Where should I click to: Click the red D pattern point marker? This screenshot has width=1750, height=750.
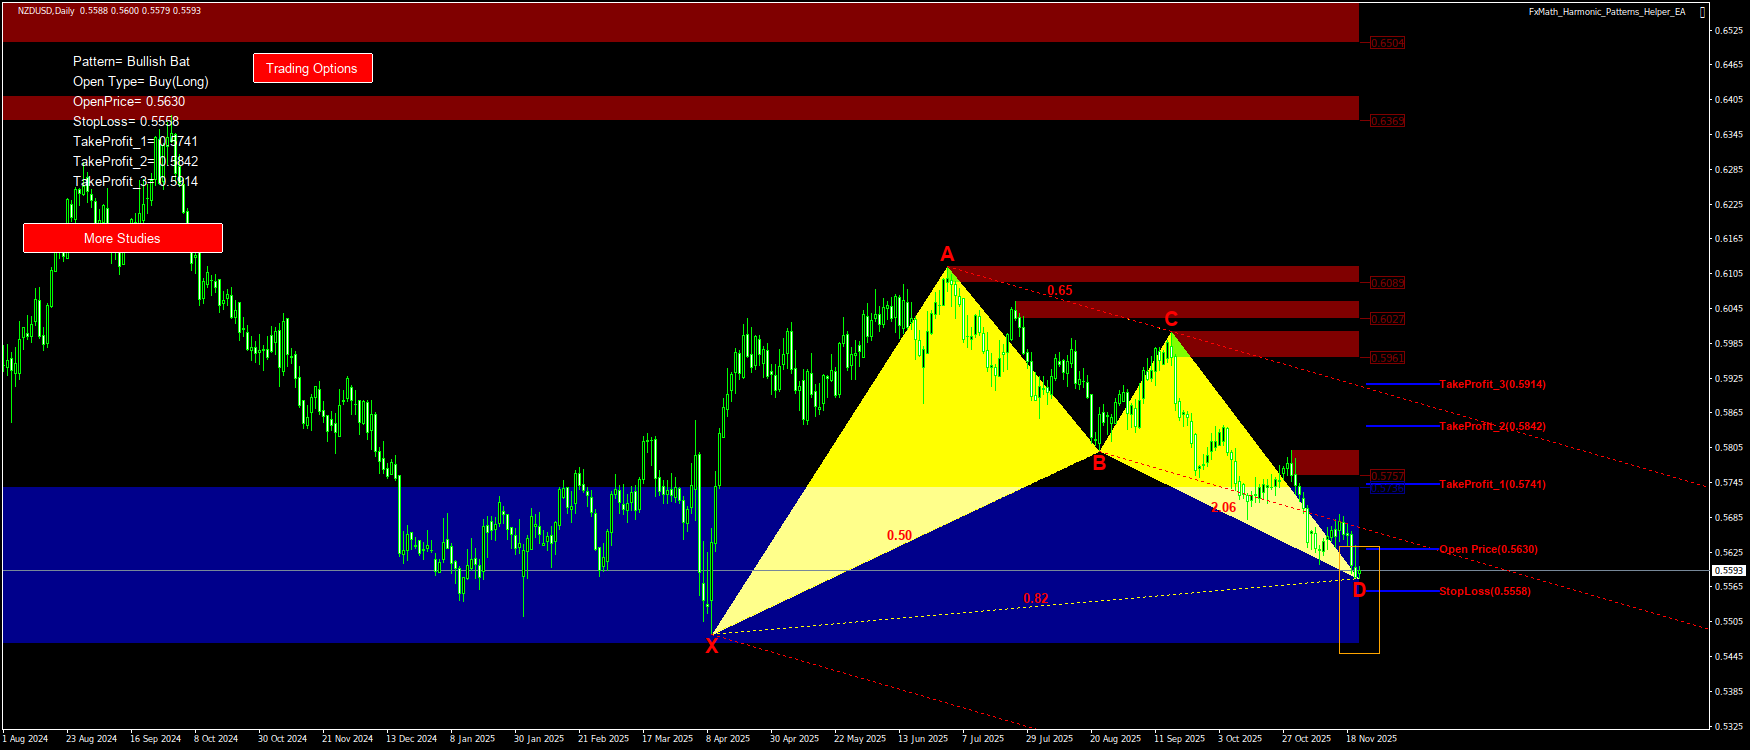point(1359,590)
